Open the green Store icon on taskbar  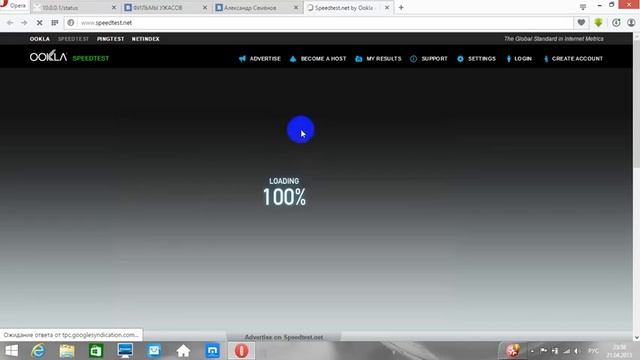click(96, 351)
